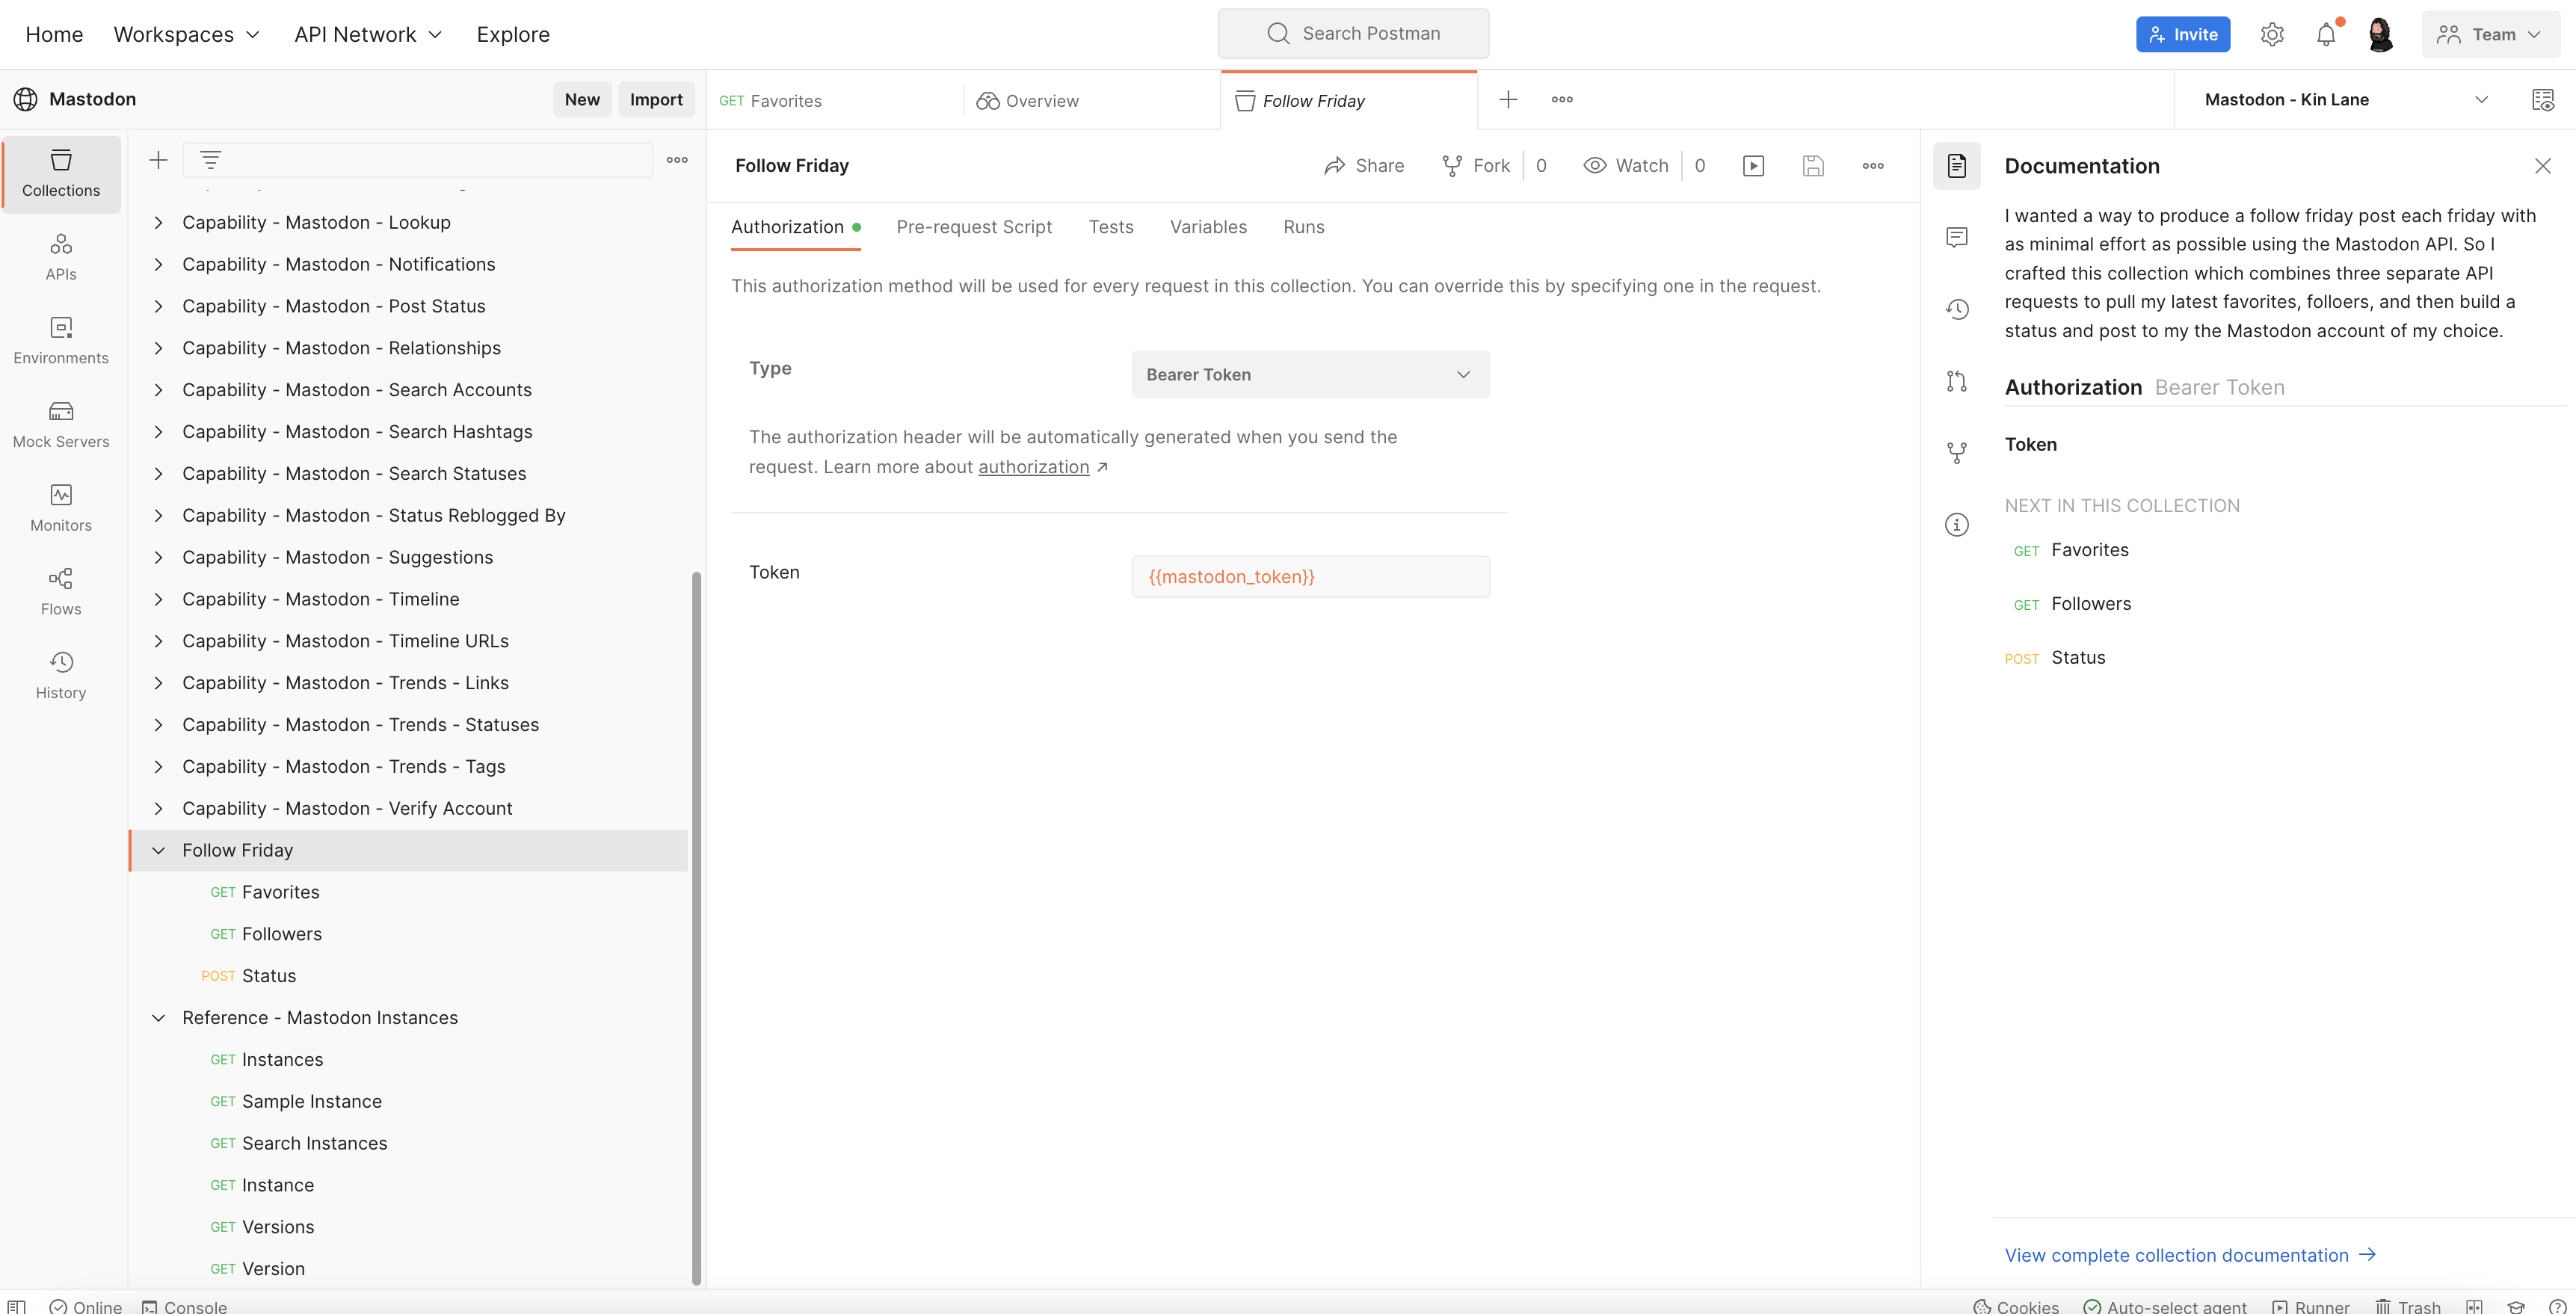Open the Team dropdown
Viewport: 2576px width, 1314px height.
(x=2490, y=34)
